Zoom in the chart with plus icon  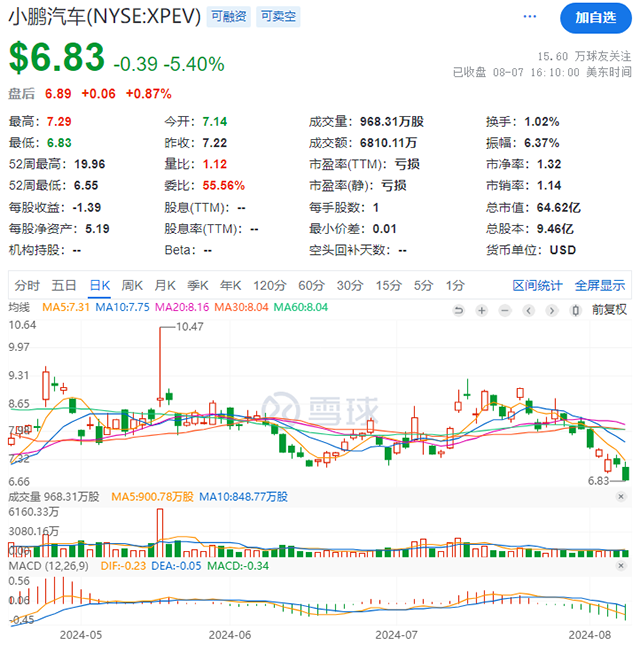tap(482, 310)
